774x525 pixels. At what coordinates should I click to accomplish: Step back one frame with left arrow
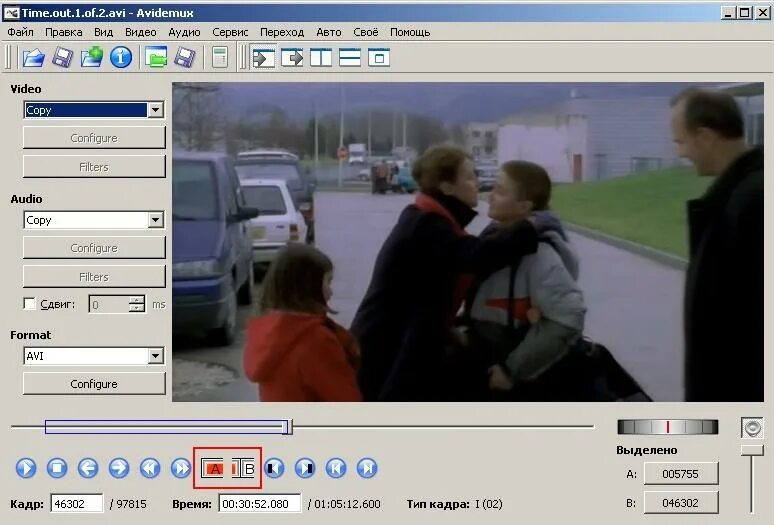pos(88,468)
